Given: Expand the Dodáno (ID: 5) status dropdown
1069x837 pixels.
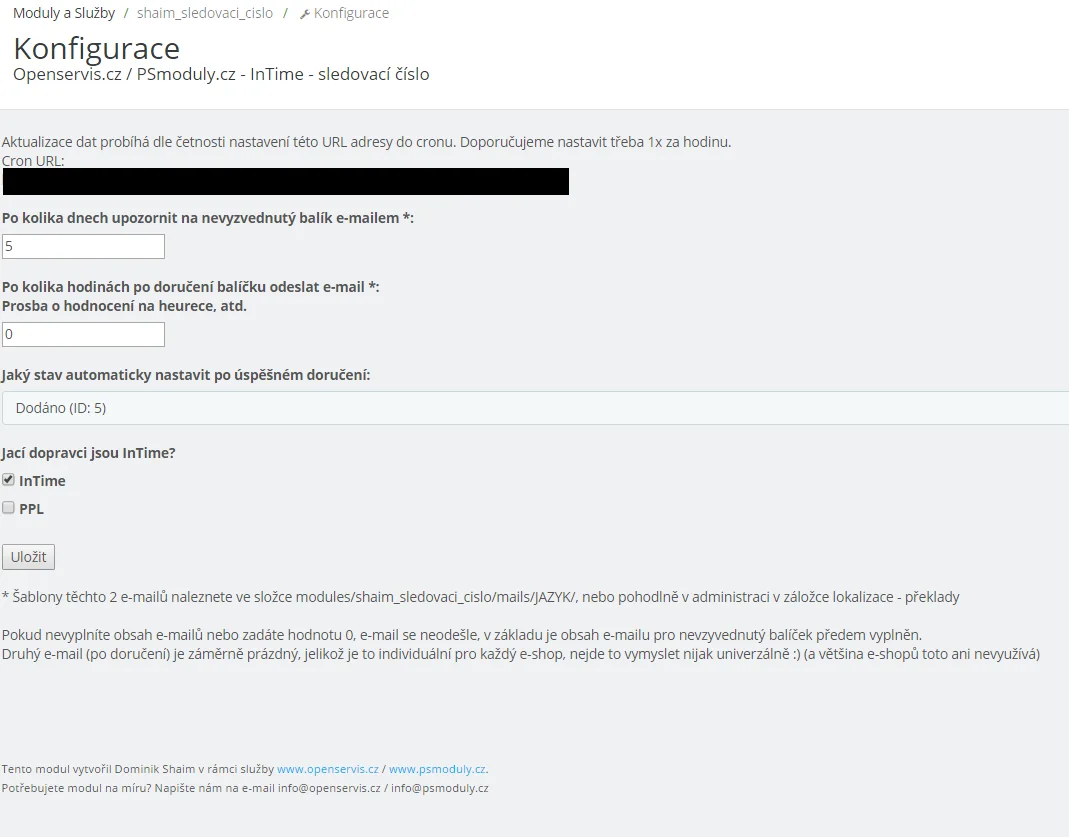Looking at the screenshot, I should [535, 408].
